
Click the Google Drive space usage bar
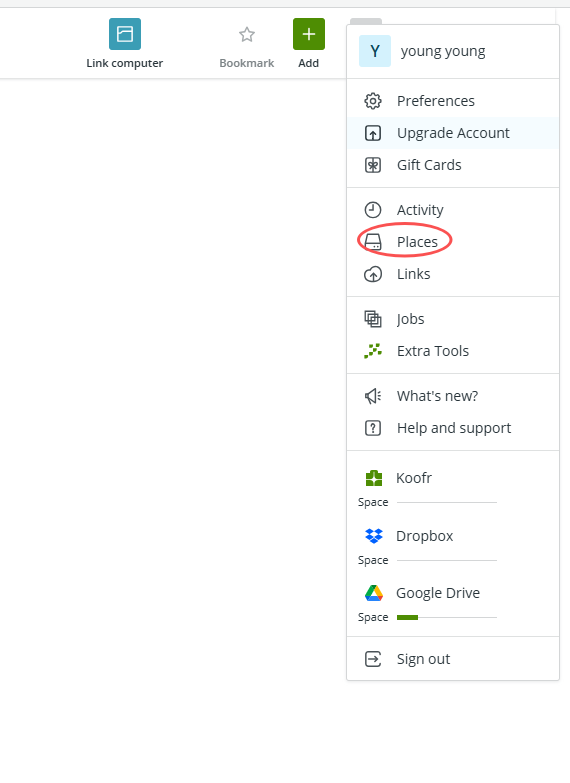coord(447,618)
